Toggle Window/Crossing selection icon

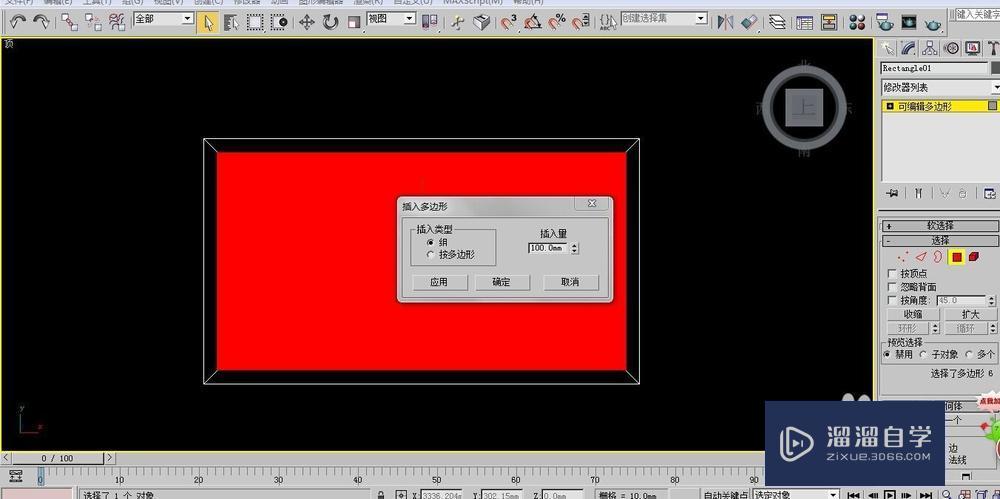tap(279, 23)
